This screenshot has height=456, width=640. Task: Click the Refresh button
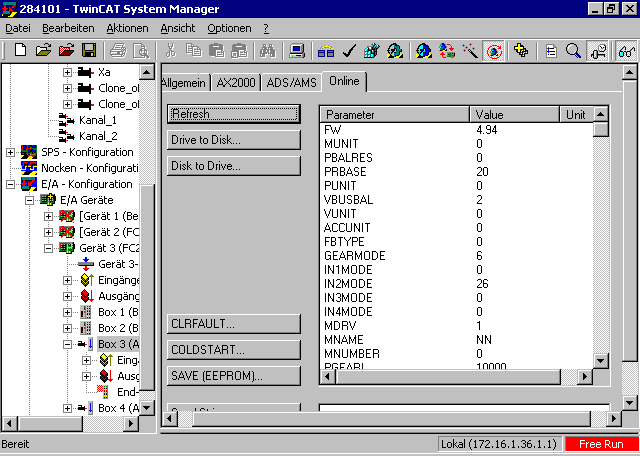[234, 114]
